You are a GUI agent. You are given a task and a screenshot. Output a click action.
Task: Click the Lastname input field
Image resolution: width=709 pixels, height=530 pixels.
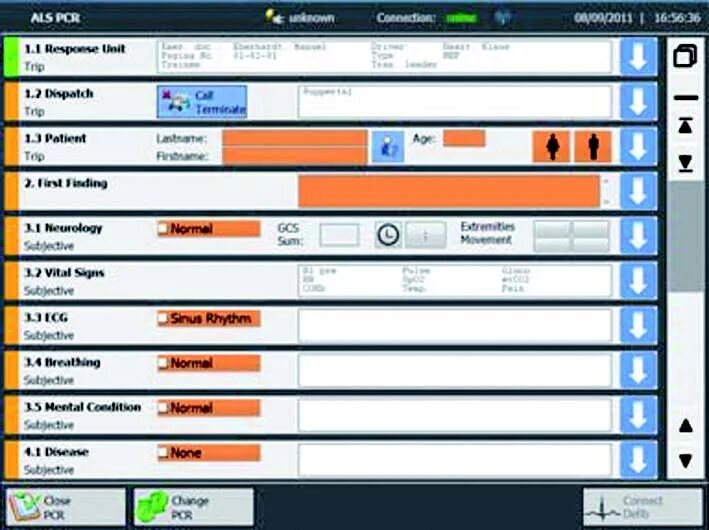pyautogui.click(x=295, y=138)
